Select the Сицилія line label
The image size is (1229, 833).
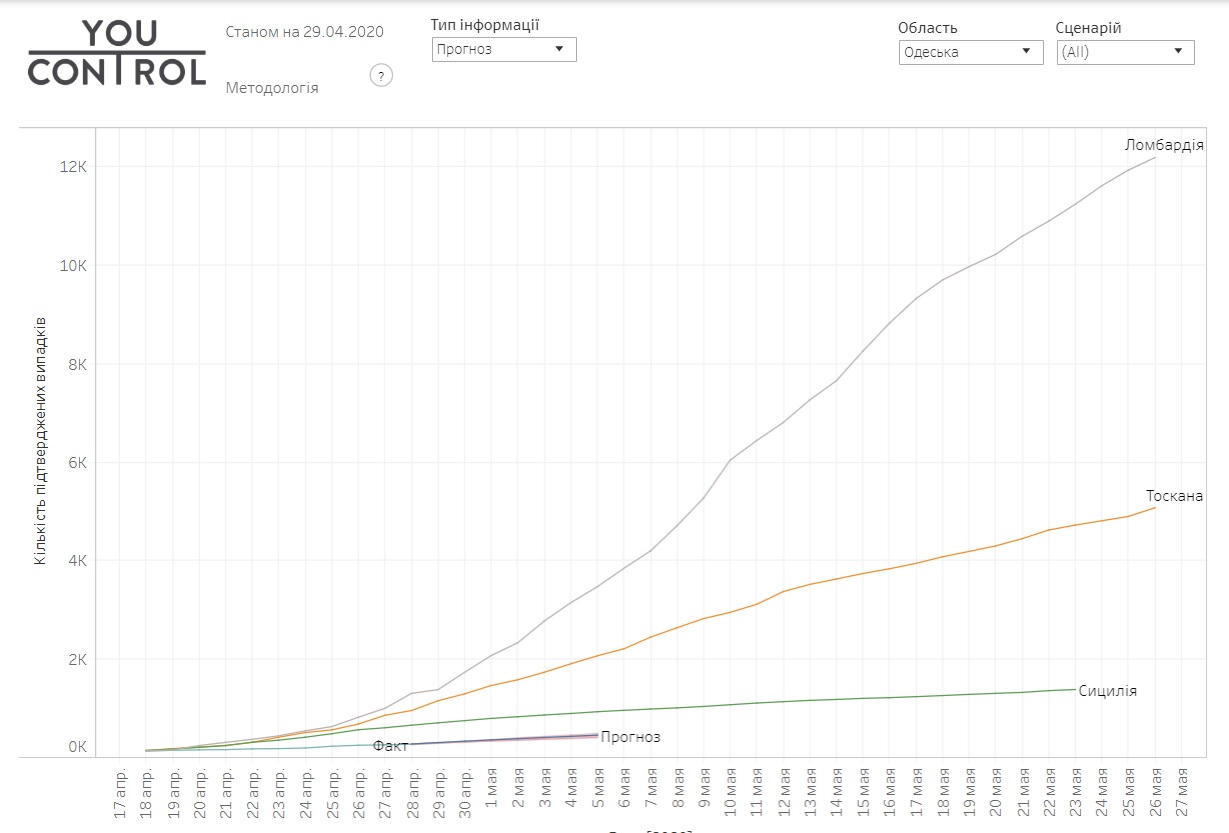tap(1107, 690)
